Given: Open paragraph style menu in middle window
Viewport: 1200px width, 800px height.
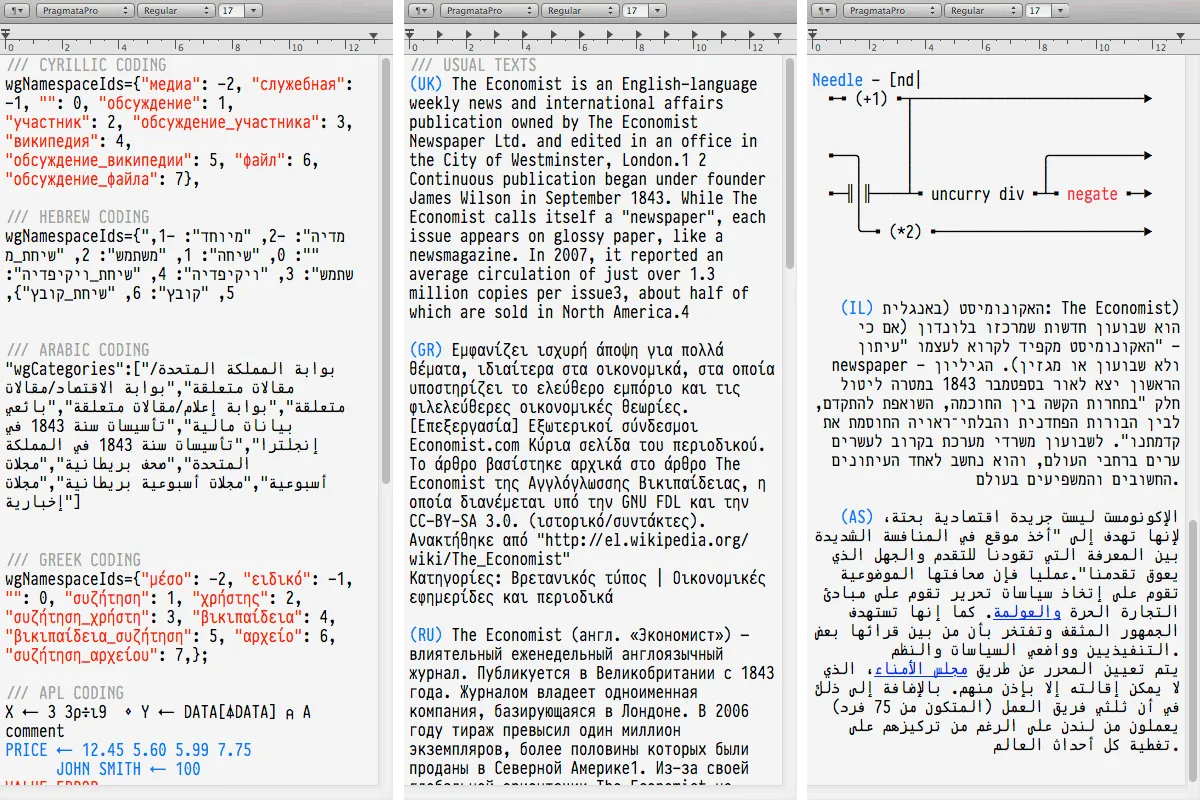Looking at the screenshot, I should (422, 10).
